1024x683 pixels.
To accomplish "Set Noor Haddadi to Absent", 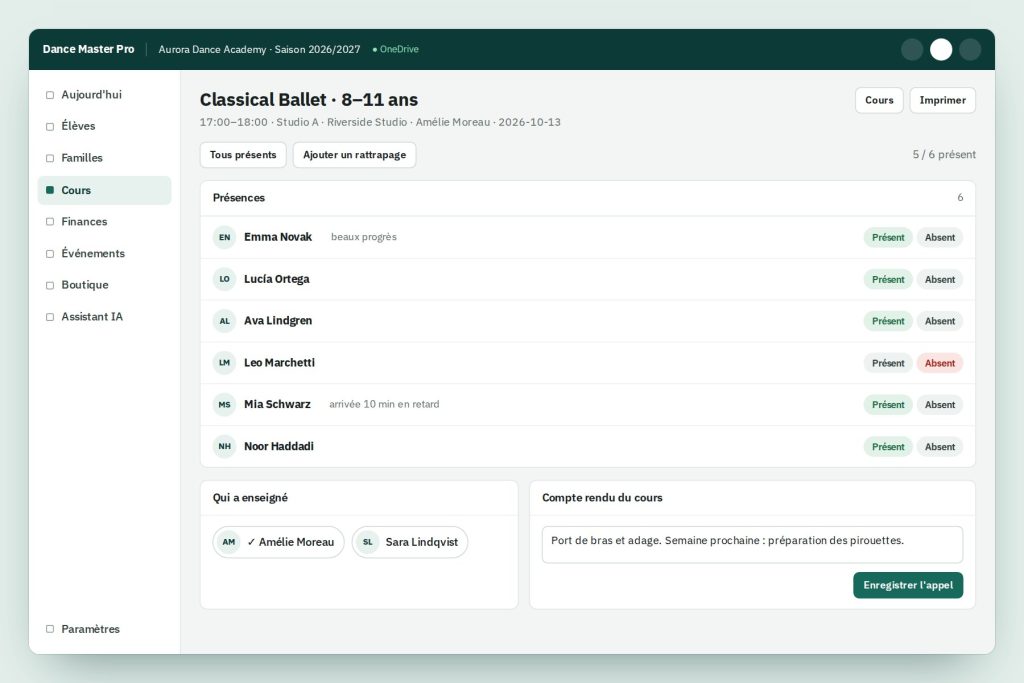I will 940,447.
